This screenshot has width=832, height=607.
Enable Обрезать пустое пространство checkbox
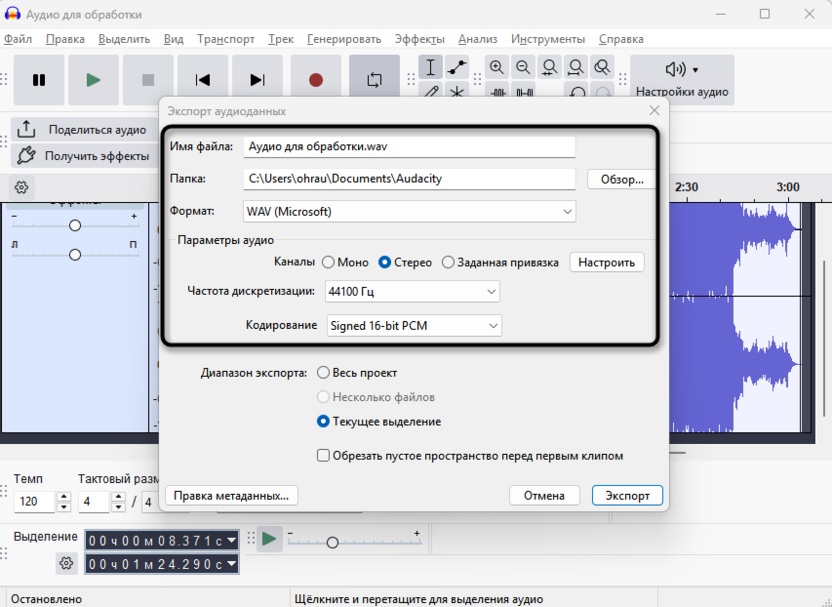[x=323, y=455]
